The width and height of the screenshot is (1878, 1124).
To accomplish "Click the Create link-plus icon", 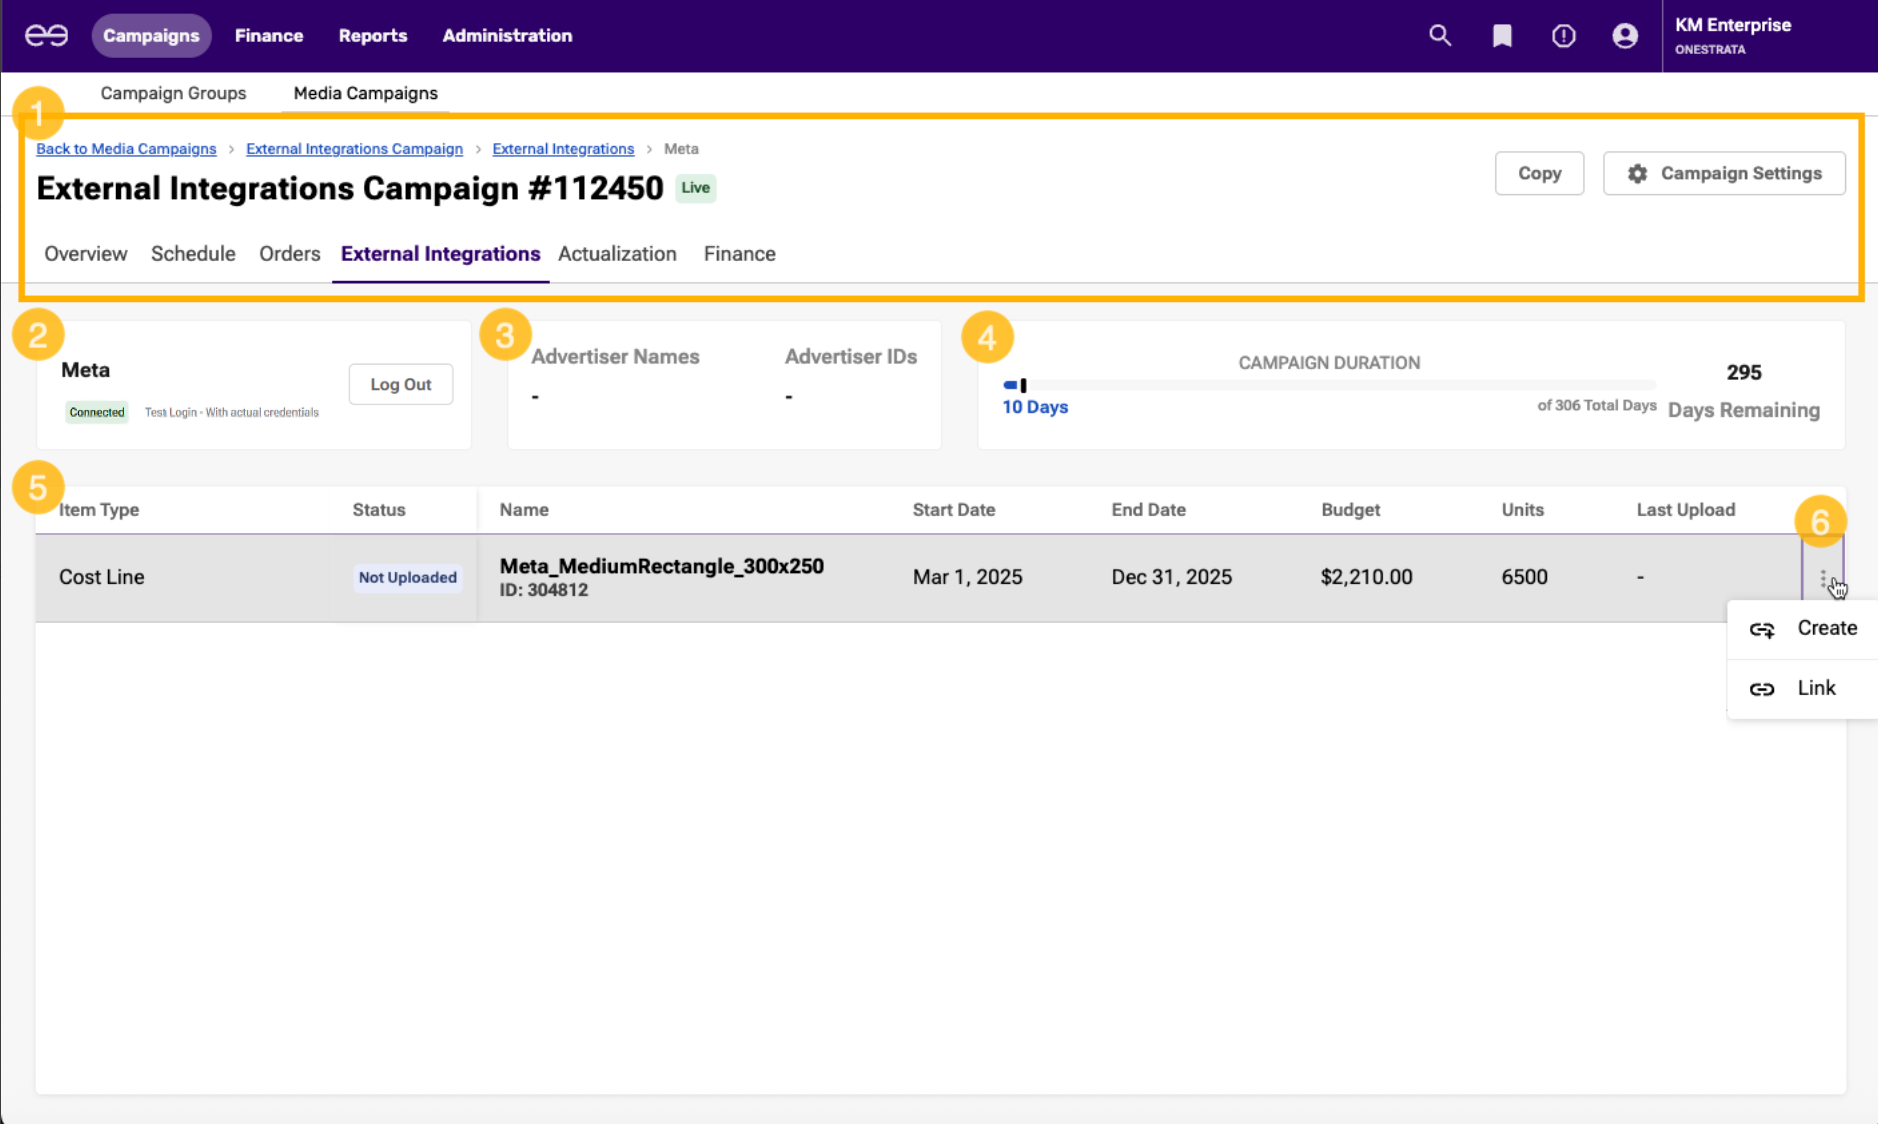I will (1762, 629).
